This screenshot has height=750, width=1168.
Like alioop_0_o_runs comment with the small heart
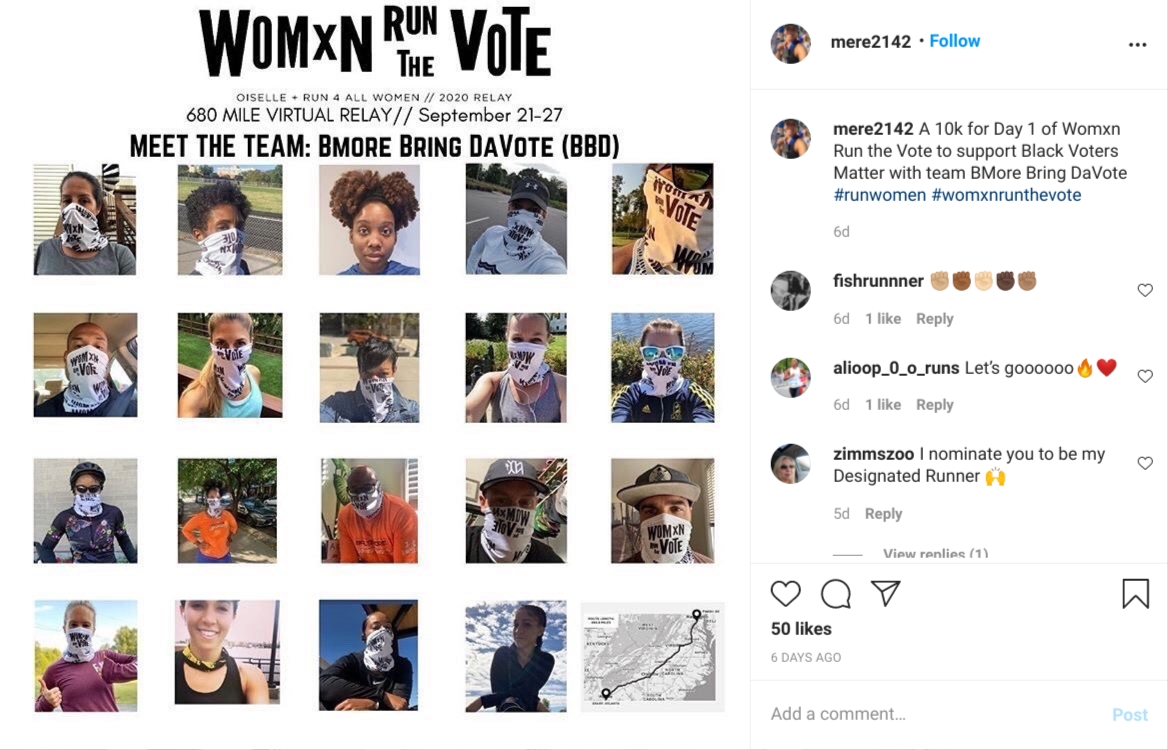point(1145,376)
